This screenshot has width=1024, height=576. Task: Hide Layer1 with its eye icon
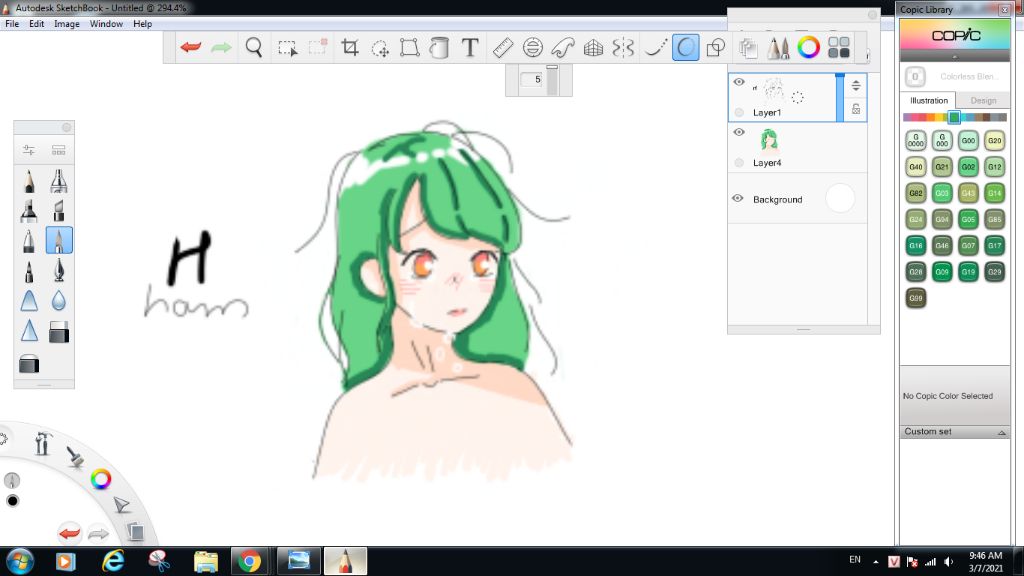tap(739, 82)
